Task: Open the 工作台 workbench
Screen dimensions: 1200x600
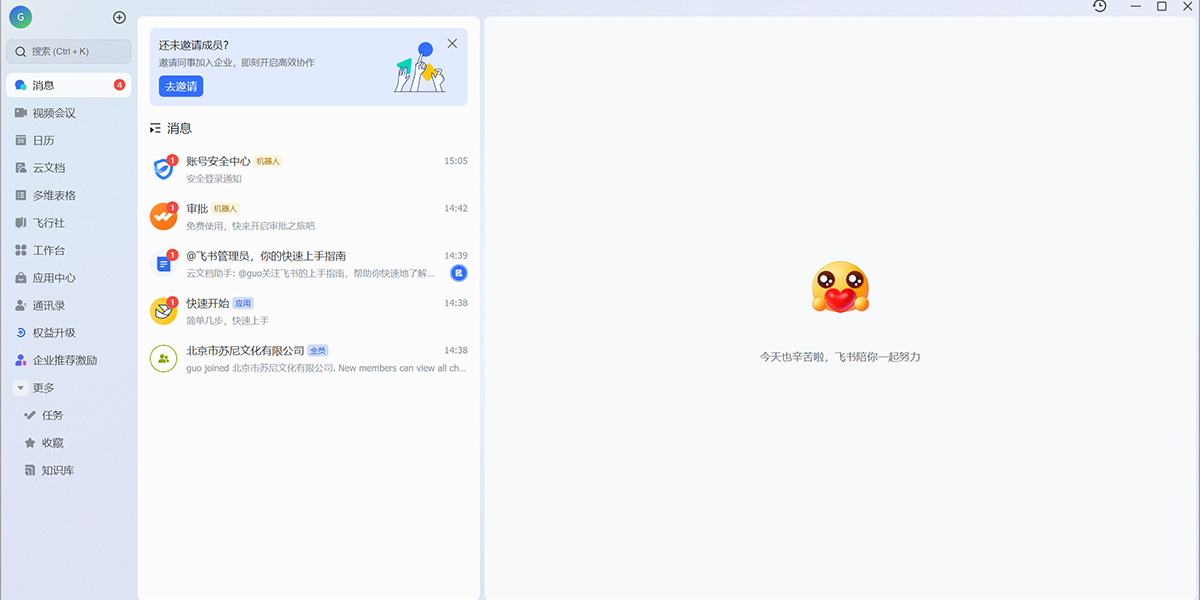Action: [48, 251]
